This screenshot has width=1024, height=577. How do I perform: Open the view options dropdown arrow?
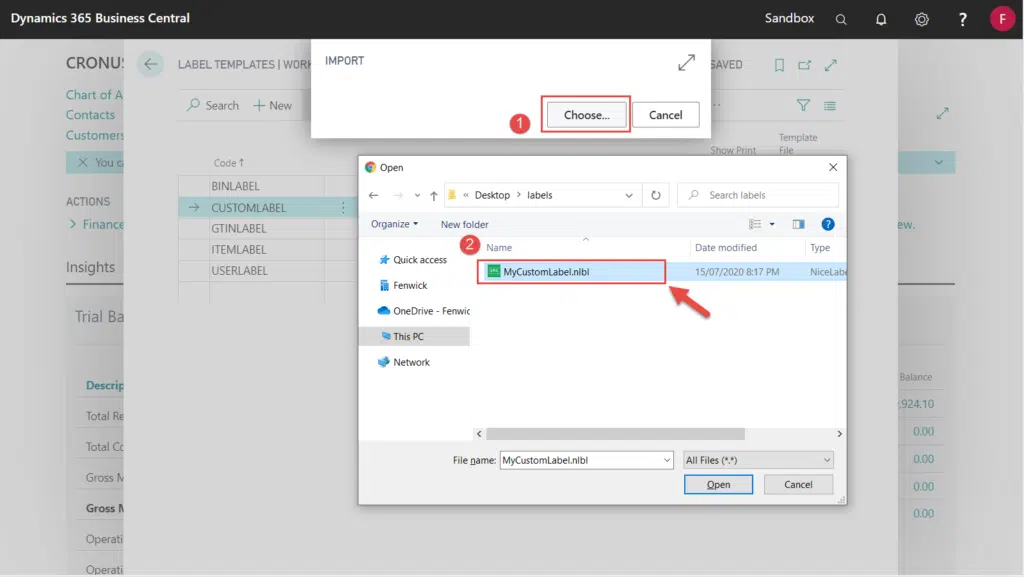[772, 224]
